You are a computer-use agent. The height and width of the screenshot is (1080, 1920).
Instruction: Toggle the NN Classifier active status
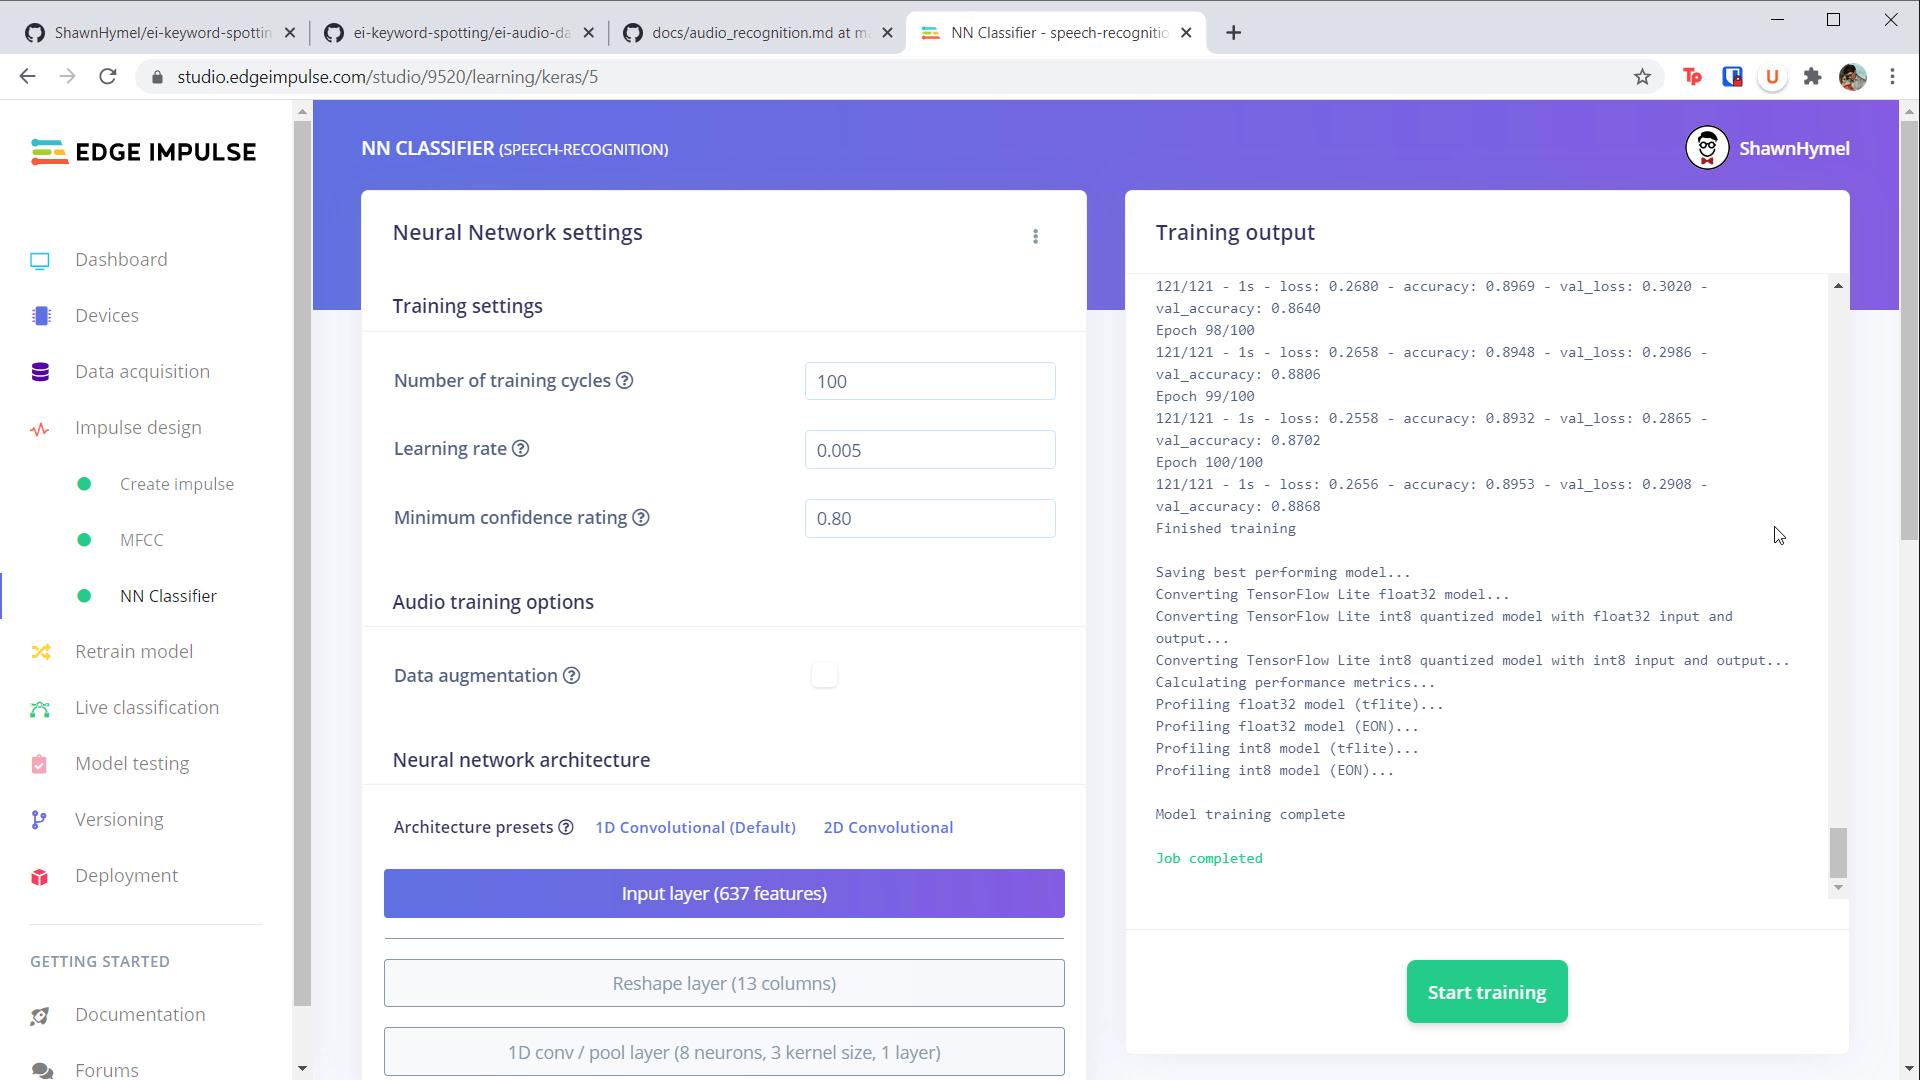pyautogui.click(x=82, y=596)
